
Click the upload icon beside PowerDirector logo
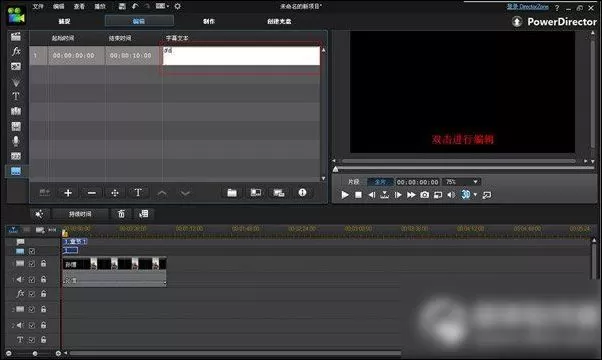(x=517, y=21)
